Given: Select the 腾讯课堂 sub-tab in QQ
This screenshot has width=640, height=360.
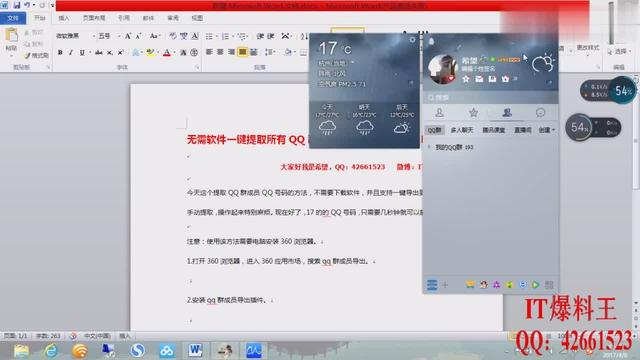Looking at the screenshot, I should tap(493, 130).
